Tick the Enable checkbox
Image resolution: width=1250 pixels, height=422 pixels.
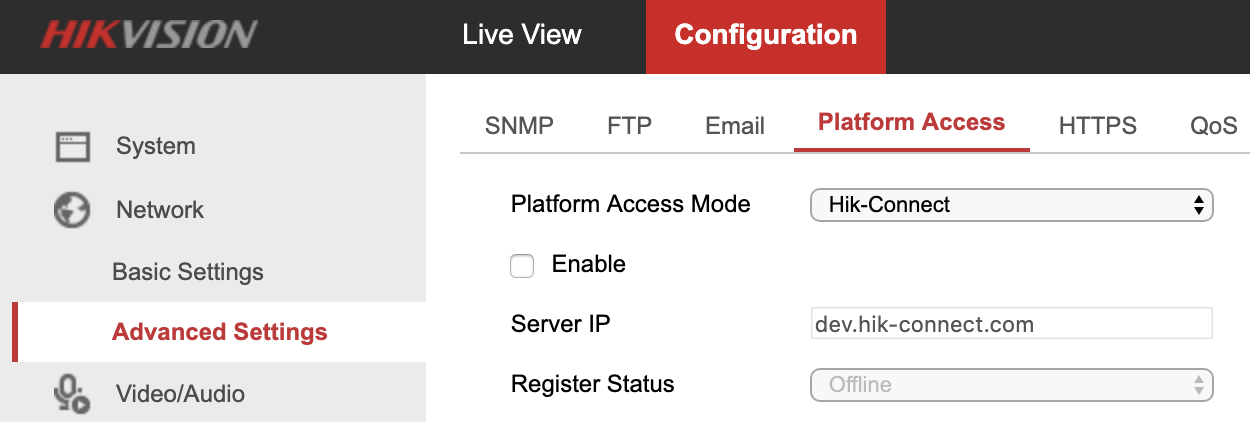click(522, 265)
